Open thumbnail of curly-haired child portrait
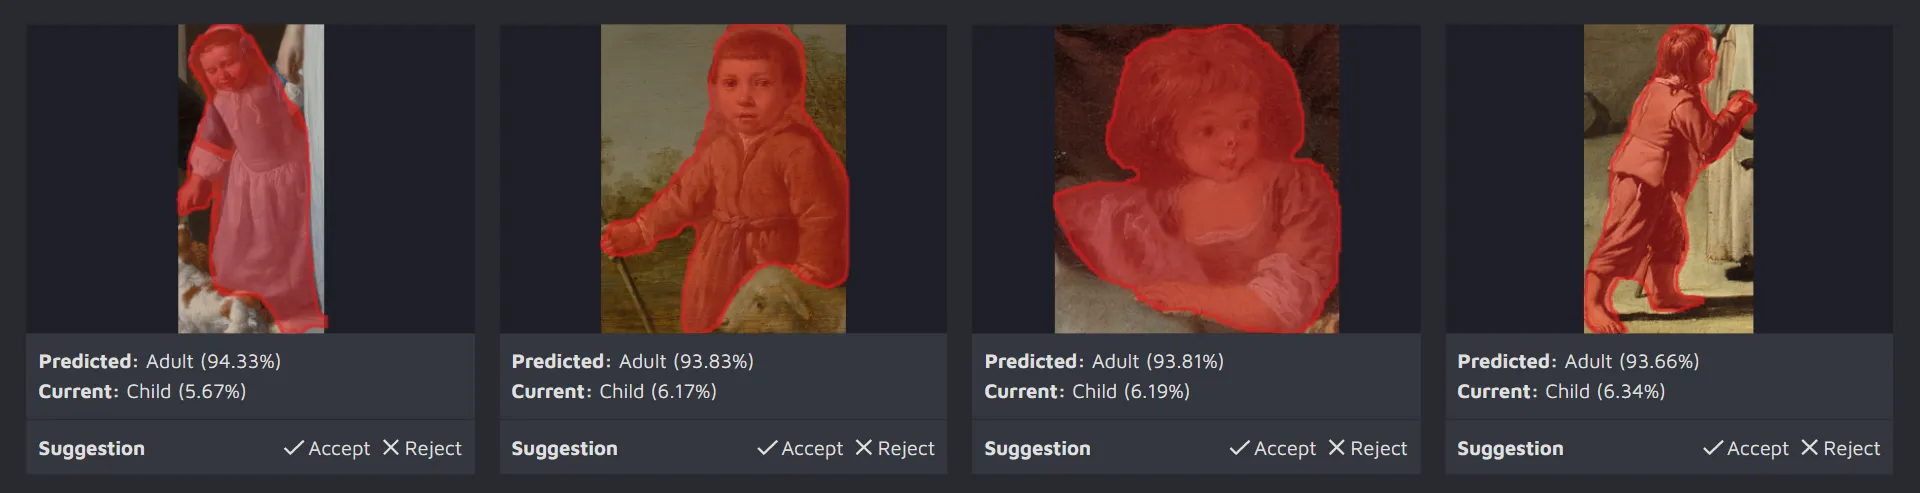Screen dimensions: 1920x493 click(1197, 179)
